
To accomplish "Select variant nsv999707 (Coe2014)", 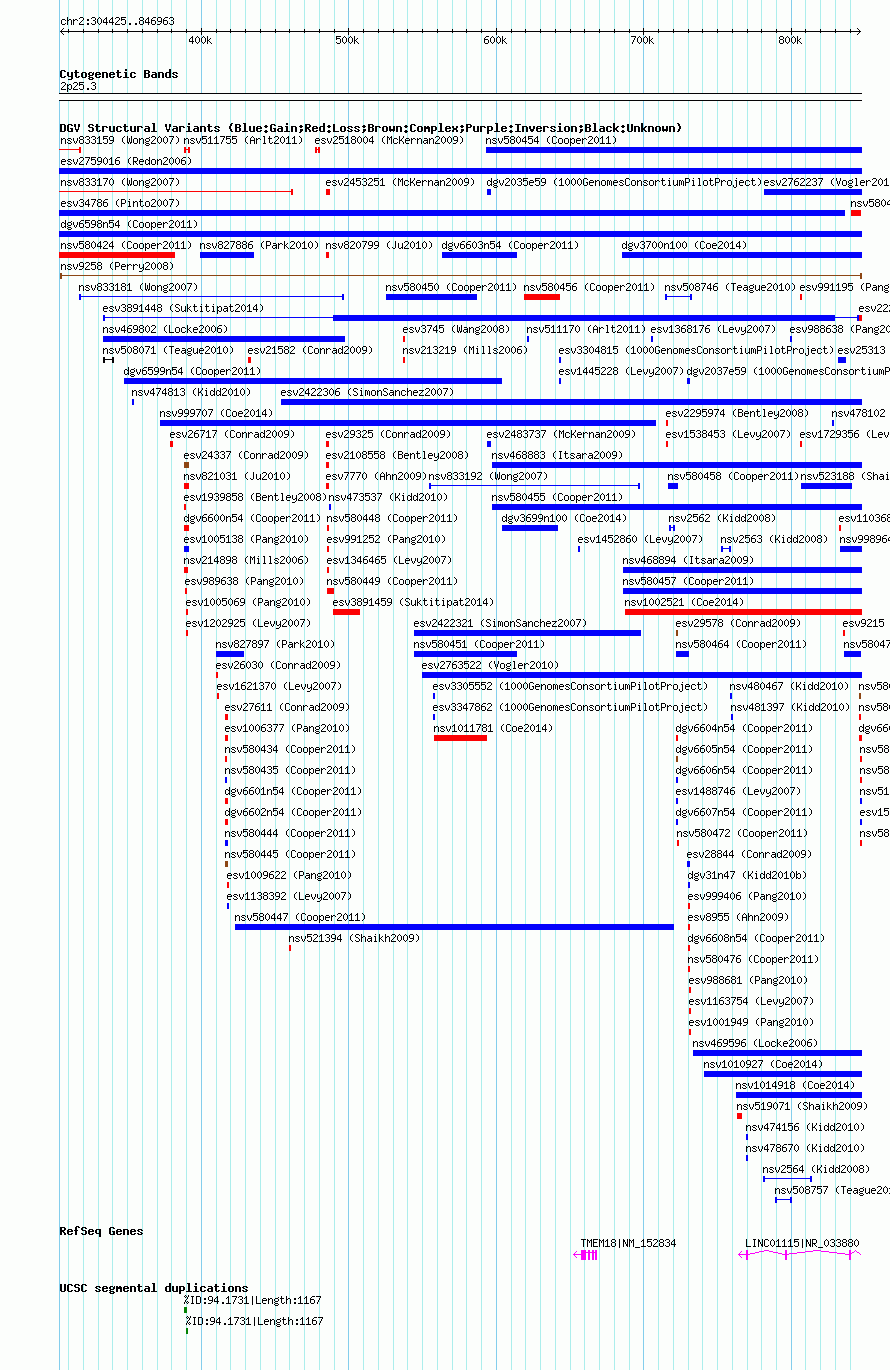I will click(x=408, y=423).
